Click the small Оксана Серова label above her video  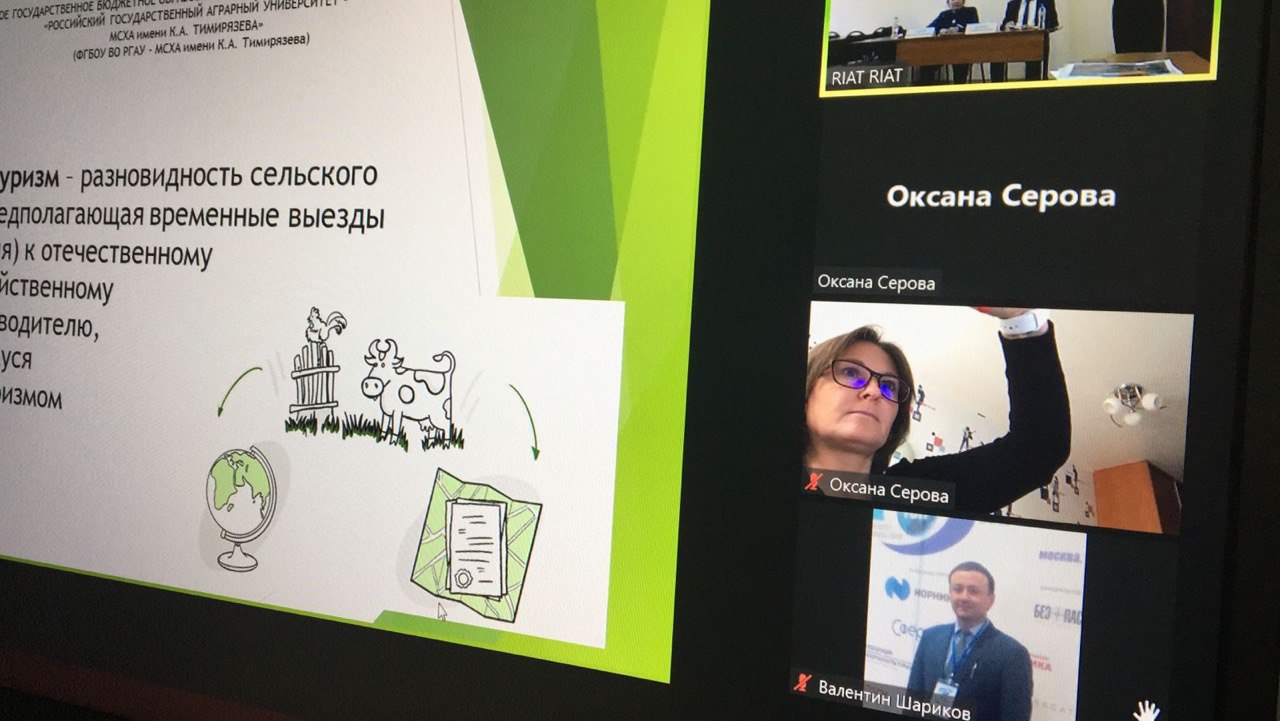coord(876,283)
